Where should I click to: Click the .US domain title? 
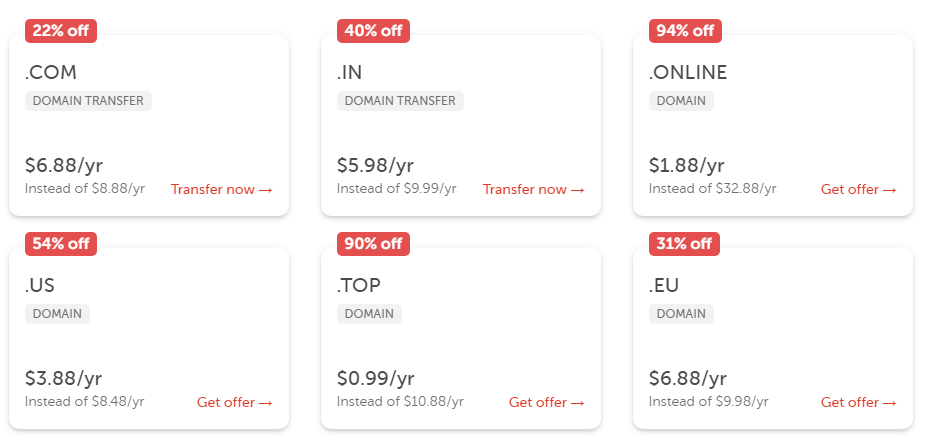point(40,286)
